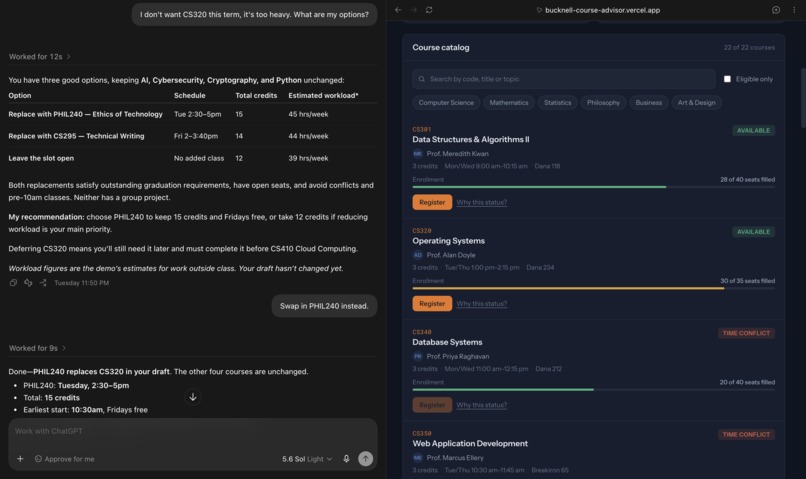Viewport: 806px width, 479px height.
Task: Go back with the browser back arrow
Action: 398,10
